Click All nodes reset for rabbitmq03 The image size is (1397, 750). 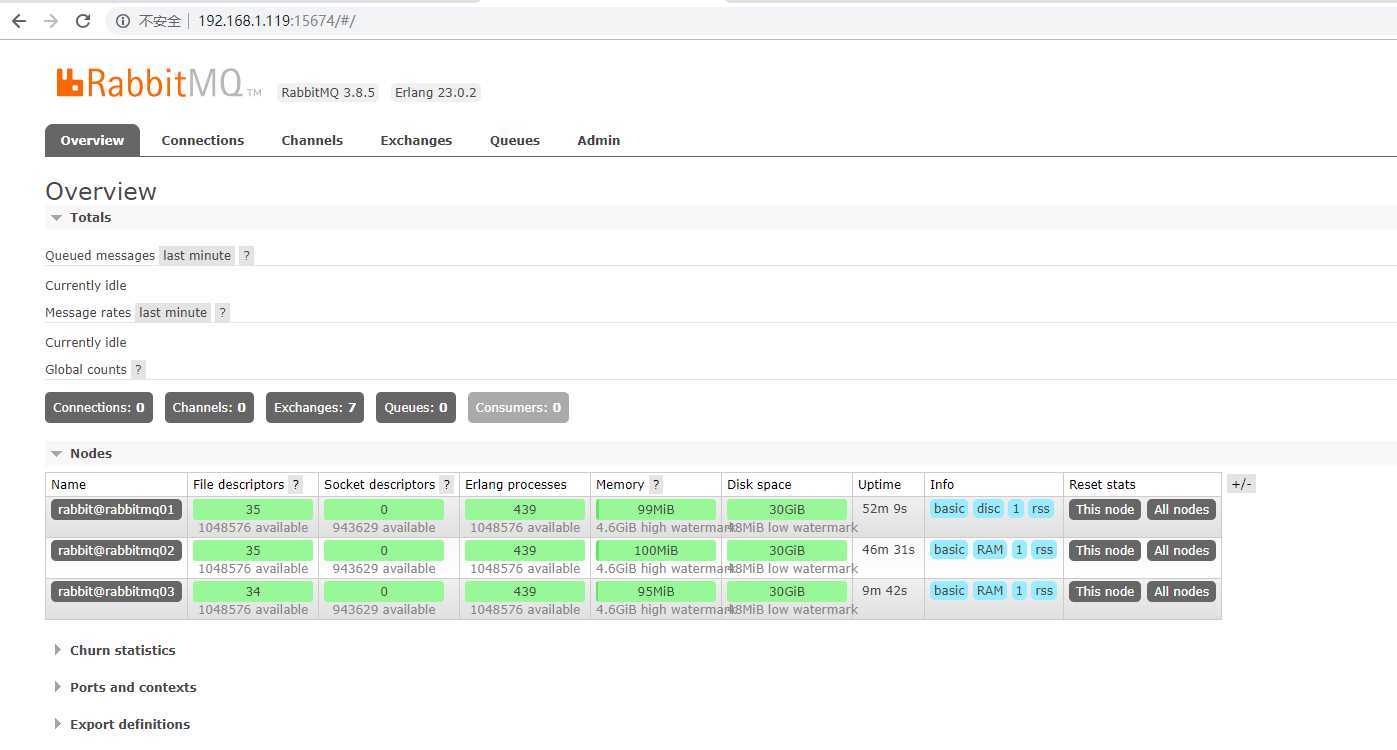point(1181,592)
